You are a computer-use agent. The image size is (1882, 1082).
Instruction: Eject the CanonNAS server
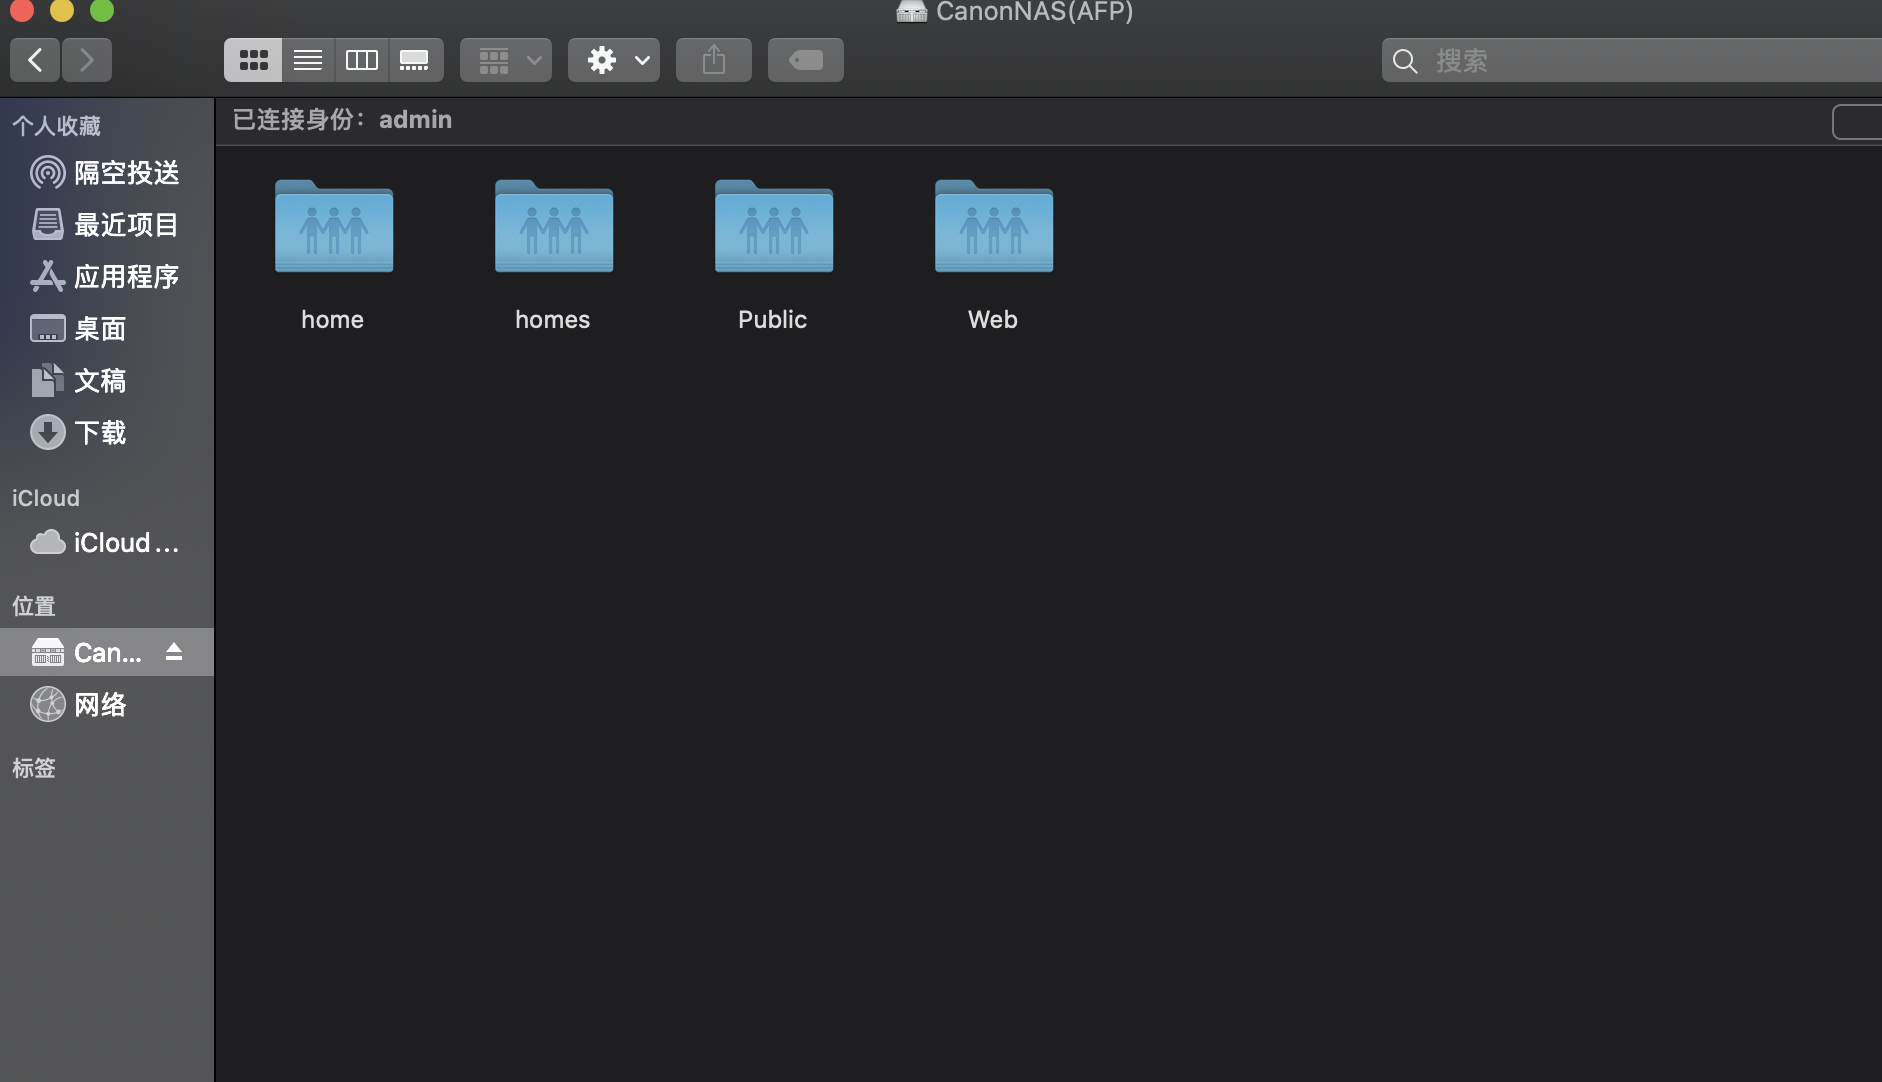coord(174,652)
